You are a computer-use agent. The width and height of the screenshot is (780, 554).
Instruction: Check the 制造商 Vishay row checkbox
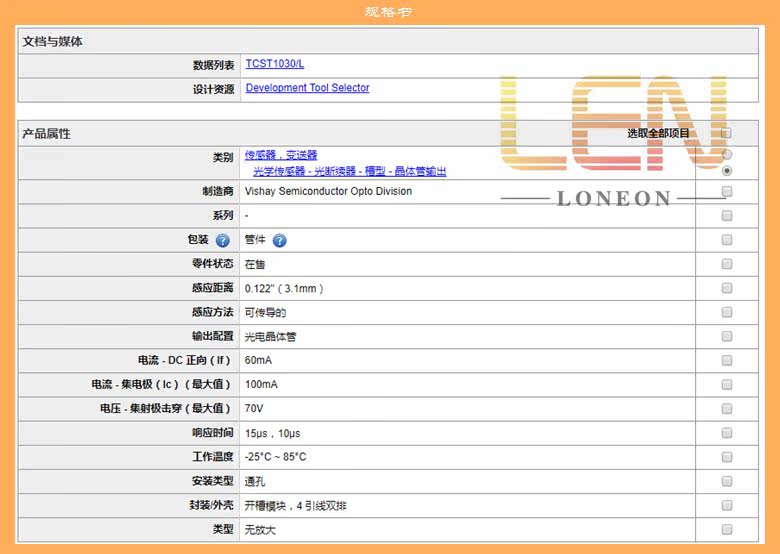click(727, 191)
